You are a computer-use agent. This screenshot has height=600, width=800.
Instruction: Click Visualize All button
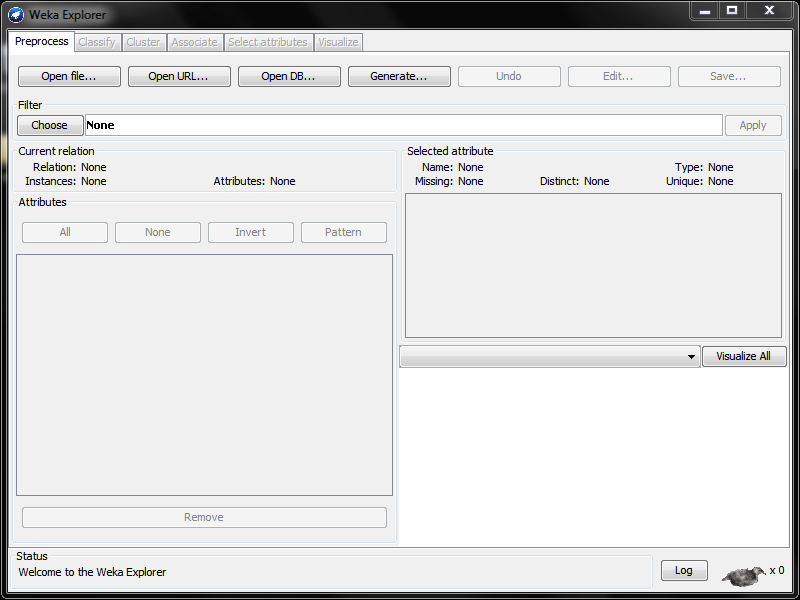tap(744, 356)
